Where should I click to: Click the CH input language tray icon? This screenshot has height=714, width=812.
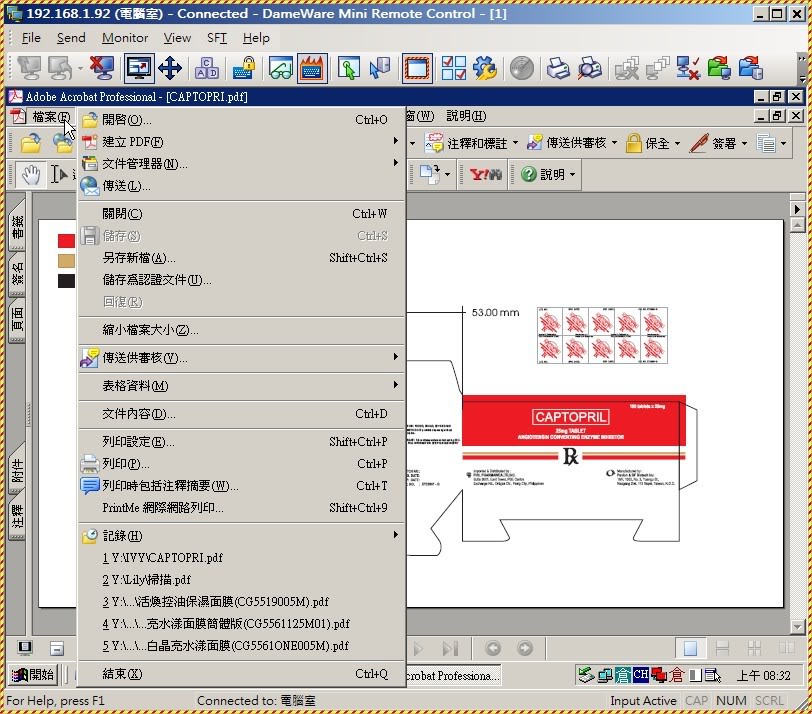click(x=641, y=674)
